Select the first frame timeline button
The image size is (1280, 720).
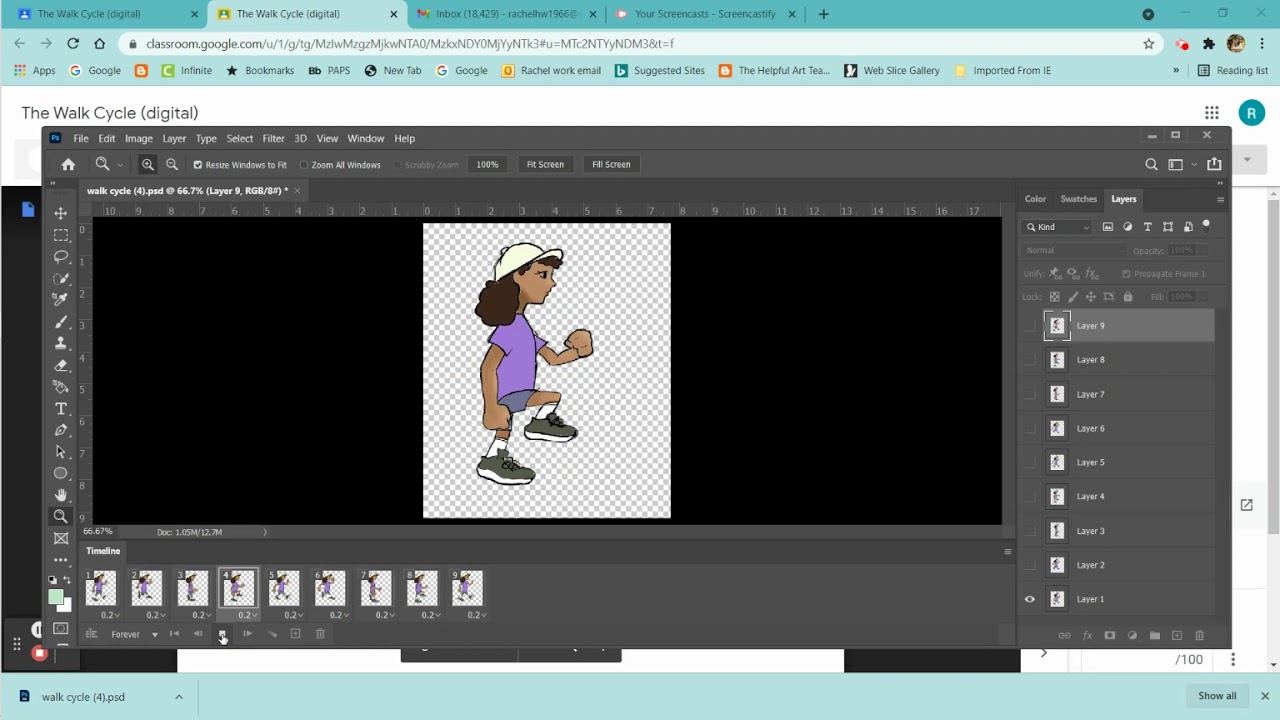tap(174, 634)
